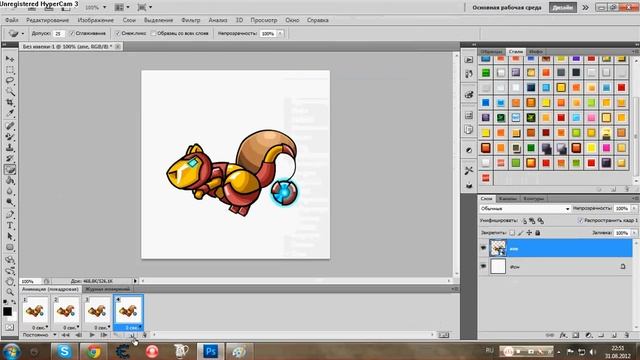
Task: Hide the Фон layer
Action: [484, 267]
